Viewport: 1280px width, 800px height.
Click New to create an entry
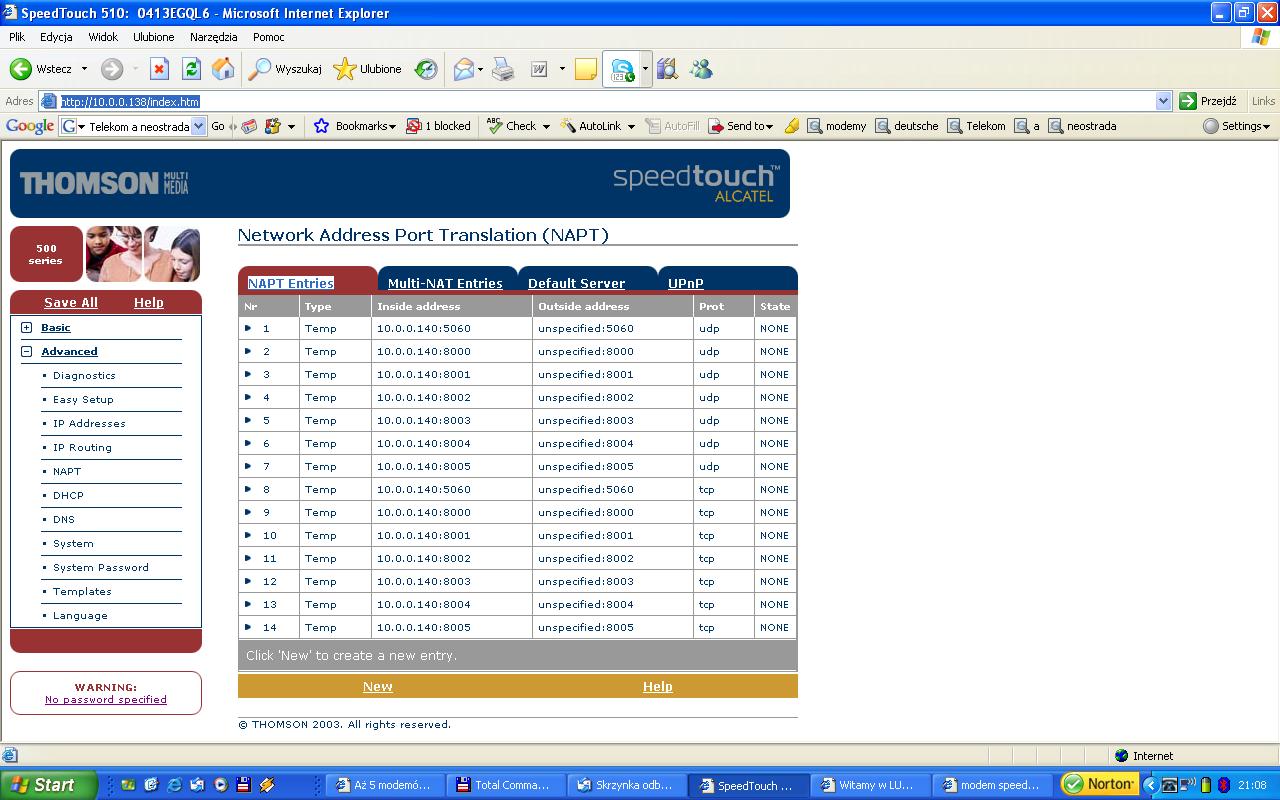pyautogui.click(x=377, y=686)
